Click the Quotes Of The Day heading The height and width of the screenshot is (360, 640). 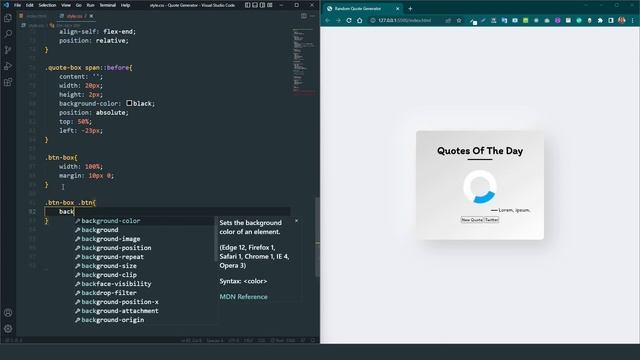tap(480, 151)
